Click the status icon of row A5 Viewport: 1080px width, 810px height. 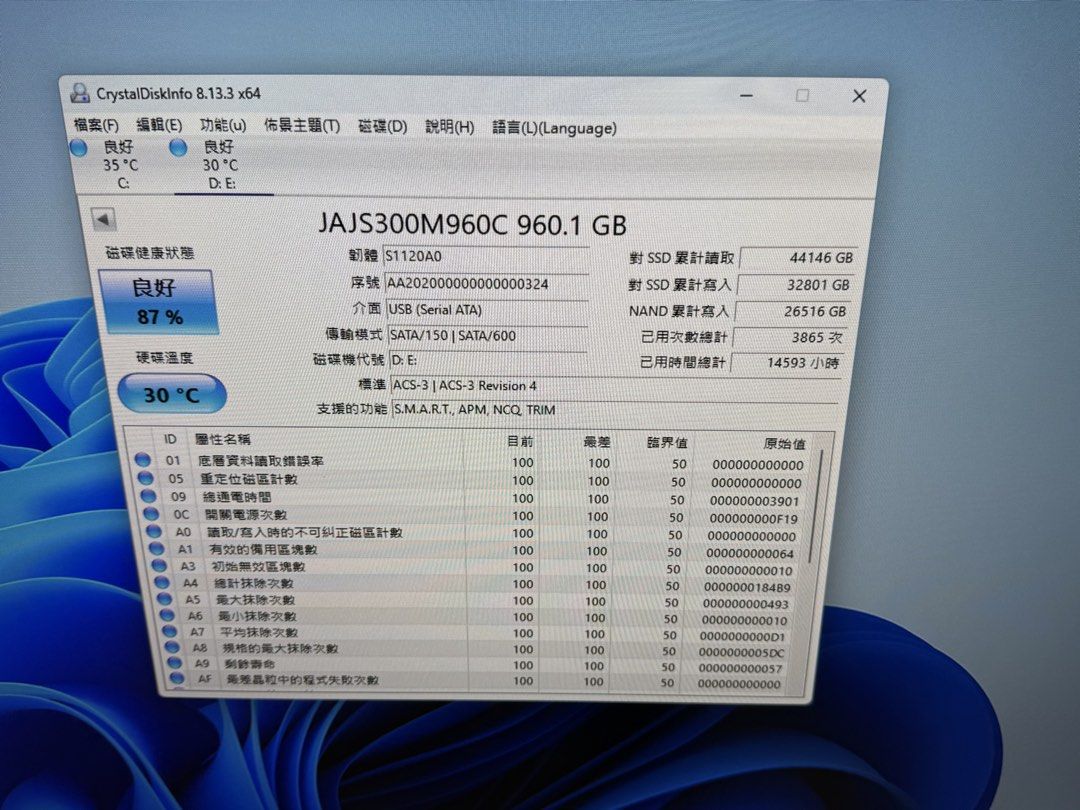165,599
